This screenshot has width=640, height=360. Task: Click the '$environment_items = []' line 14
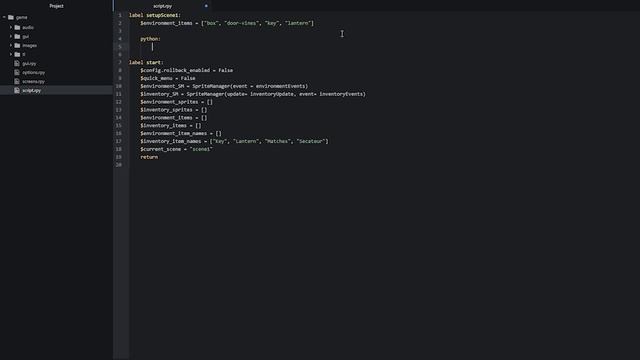tap(173, 118)
